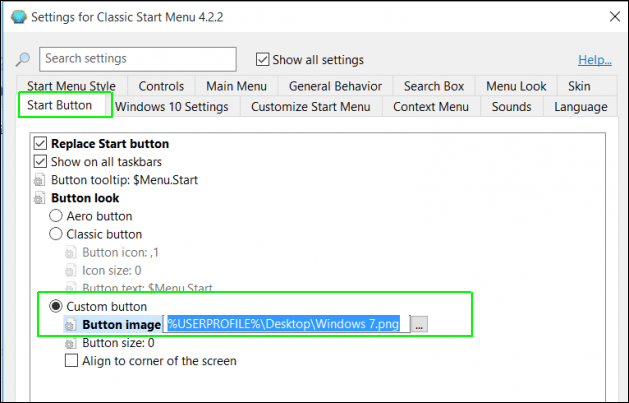Image resolution: width=629 pixels, height=403 pixels.
Task: Enable Align to corner of the screen
Action: tap(71, 361)
